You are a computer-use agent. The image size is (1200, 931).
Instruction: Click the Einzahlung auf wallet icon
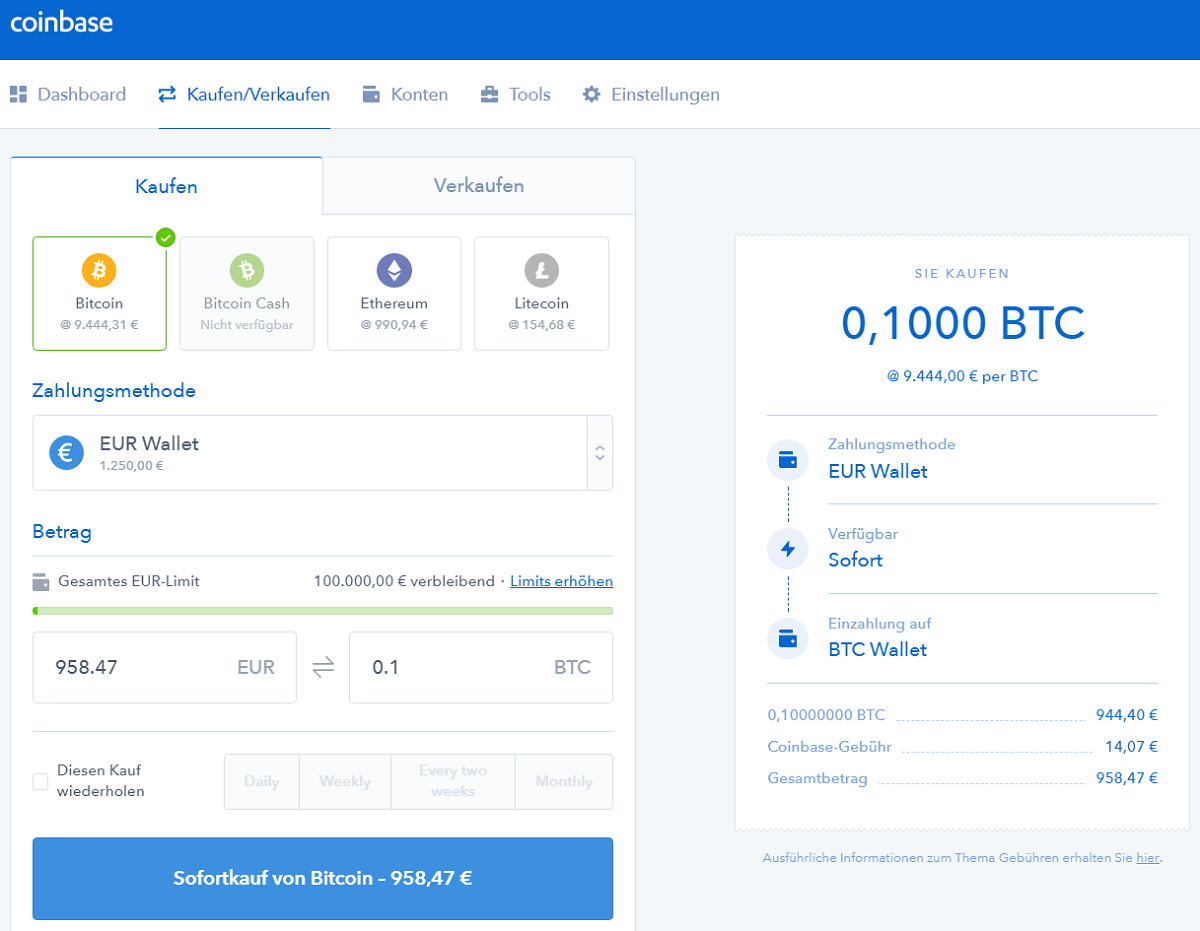(x=788, y=638)
